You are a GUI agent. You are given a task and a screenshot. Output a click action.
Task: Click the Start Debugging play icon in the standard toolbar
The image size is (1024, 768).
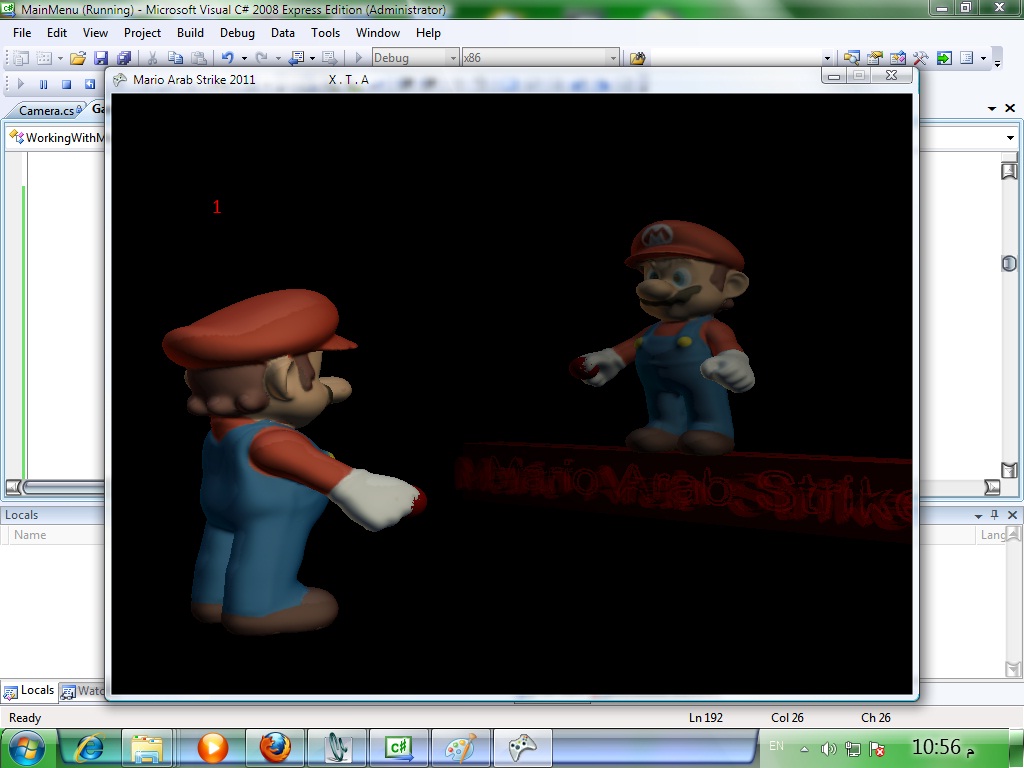[358, 58]
